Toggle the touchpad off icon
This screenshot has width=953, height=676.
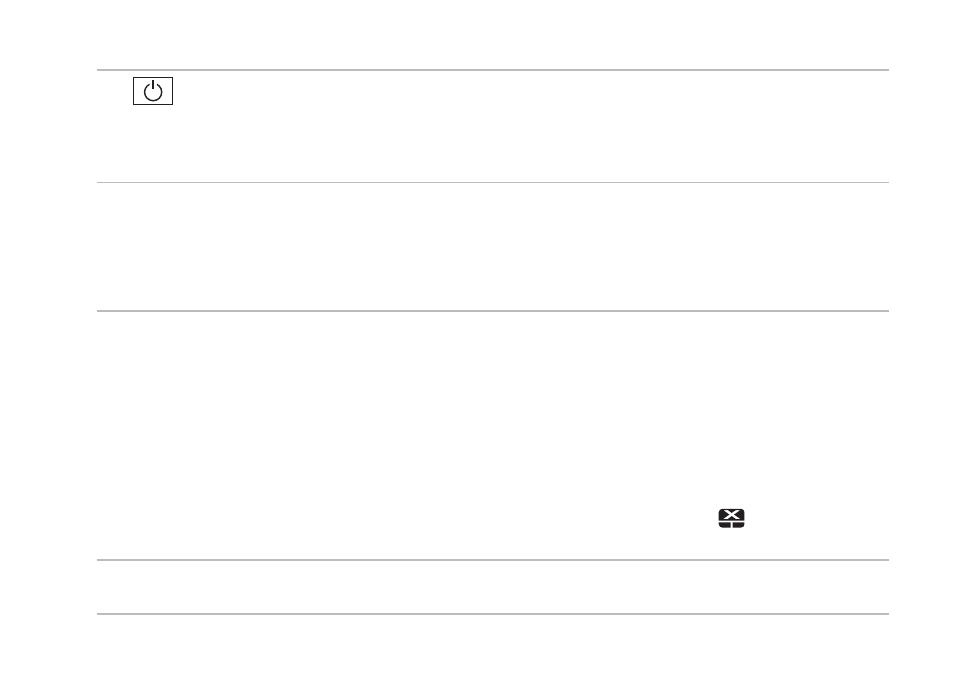731,519
